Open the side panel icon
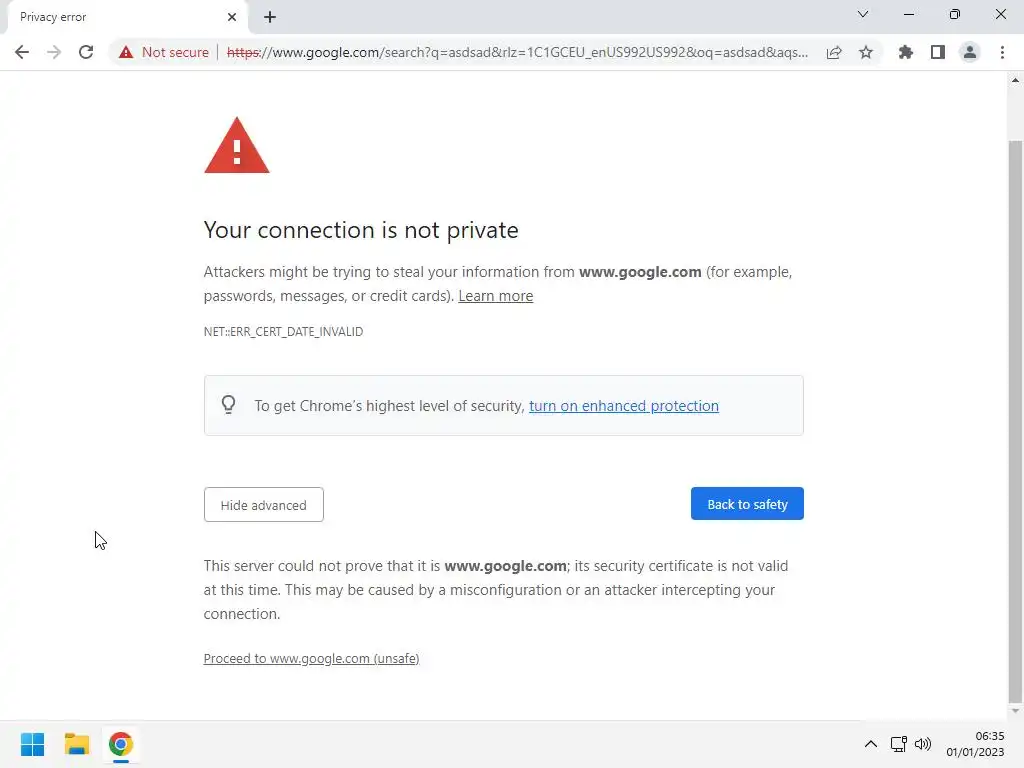Image resolution: width=1024 pixels, height=768 pixels. click(x=937, y=52)
